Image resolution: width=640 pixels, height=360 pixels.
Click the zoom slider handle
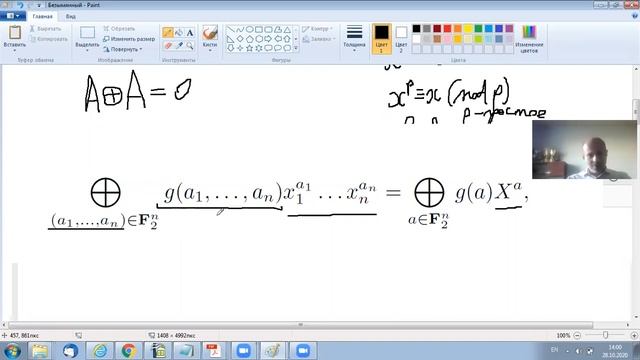605,335
